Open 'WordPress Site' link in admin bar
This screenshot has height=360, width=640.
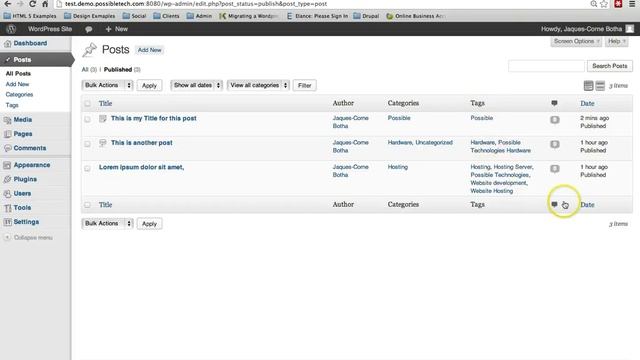coord(50,29)
